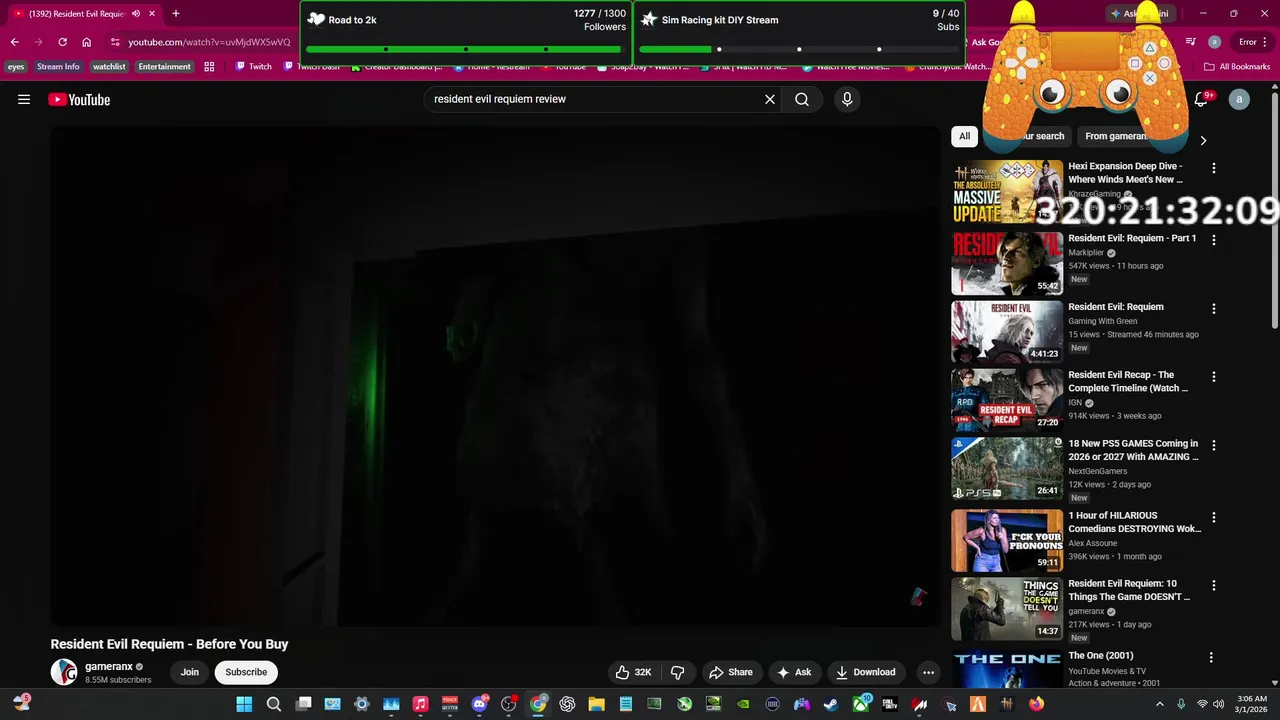The height and width of the screenshot is (720, 1280).
Task: Click the Ask button below the video
Action: (x=795, y=672)
